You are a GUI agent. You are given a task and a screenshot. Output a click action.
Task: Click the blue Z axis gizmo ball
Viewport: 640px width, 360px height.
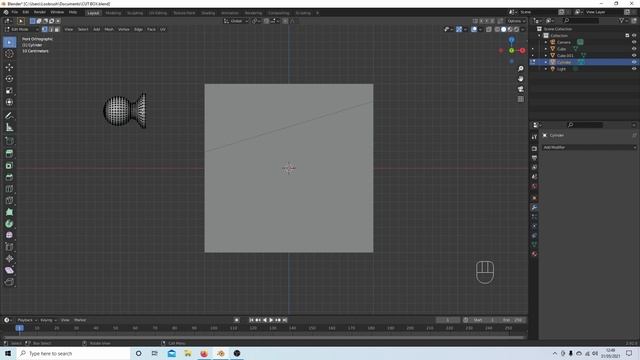[x=511, y=40]
